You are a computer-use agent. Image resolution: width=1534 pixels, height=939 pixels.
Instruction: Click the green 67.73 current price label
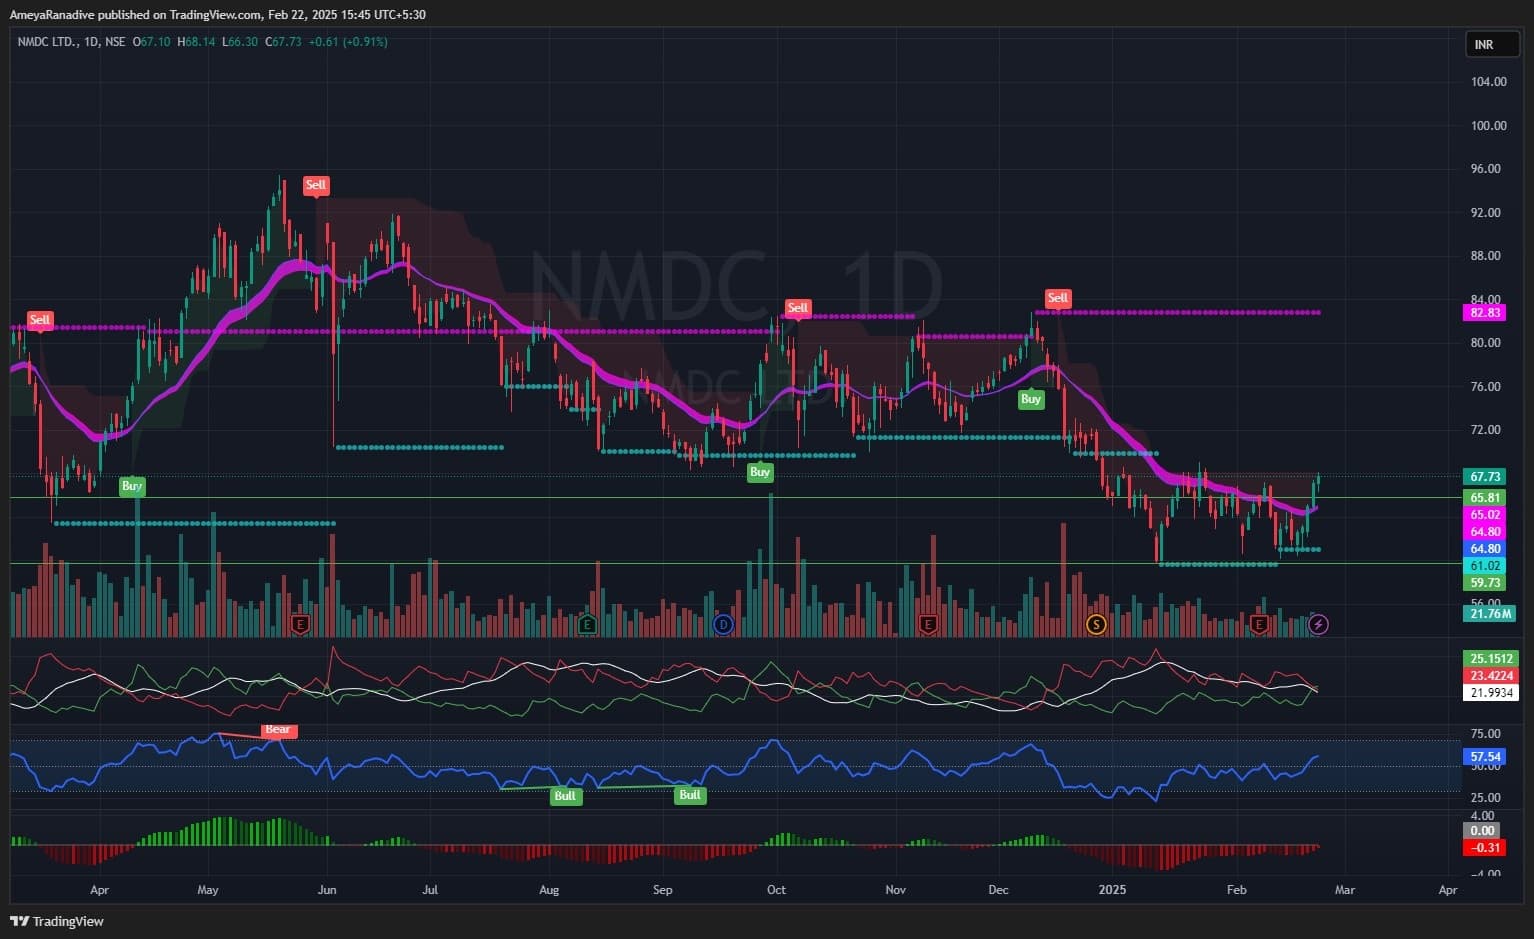click(x=1486, y=477)
